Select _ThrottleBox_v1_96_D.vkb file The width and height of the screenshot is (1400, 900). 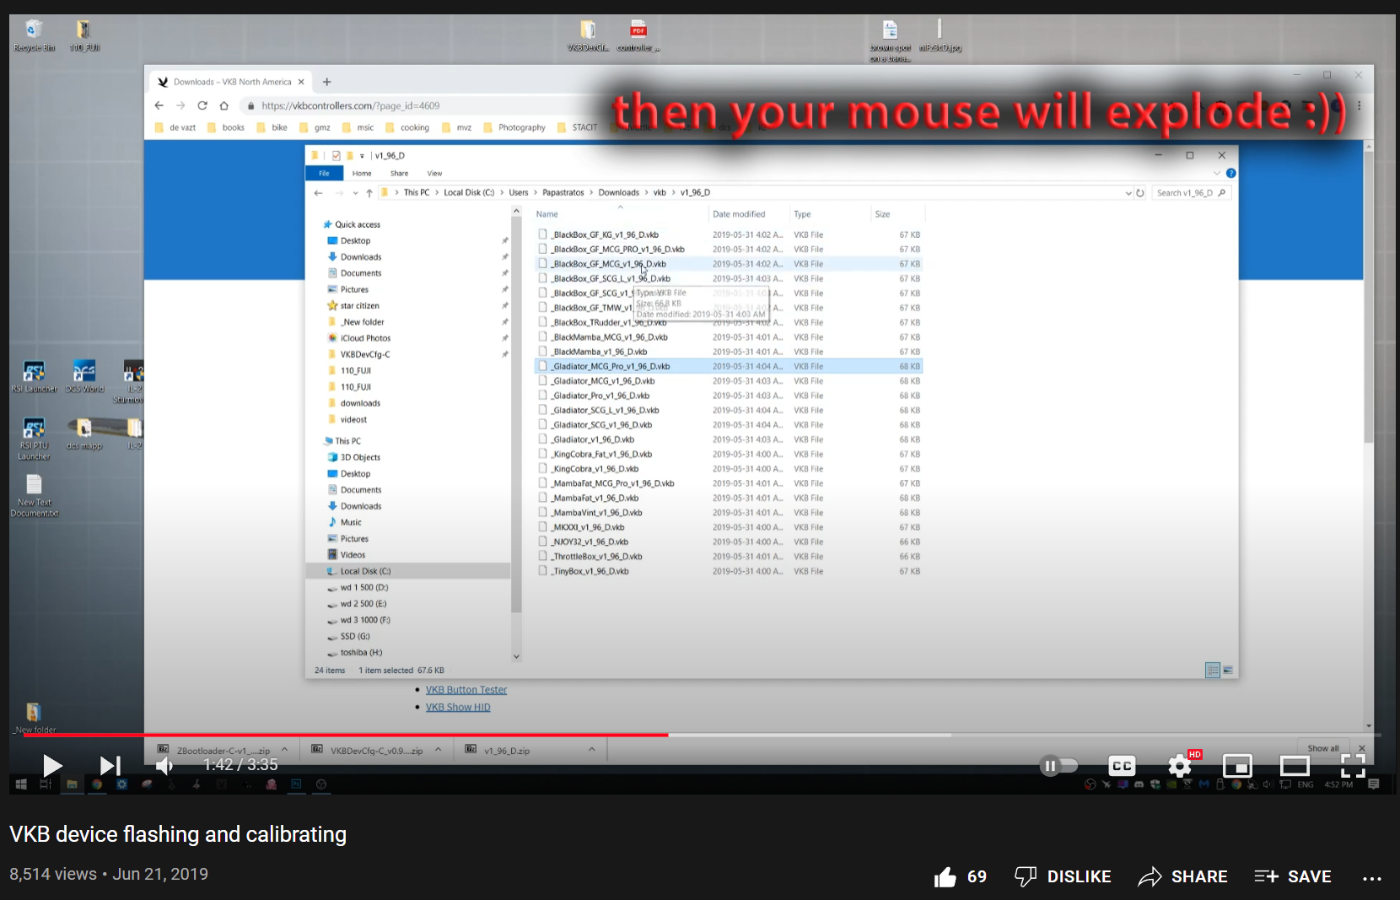pos(597,557)
